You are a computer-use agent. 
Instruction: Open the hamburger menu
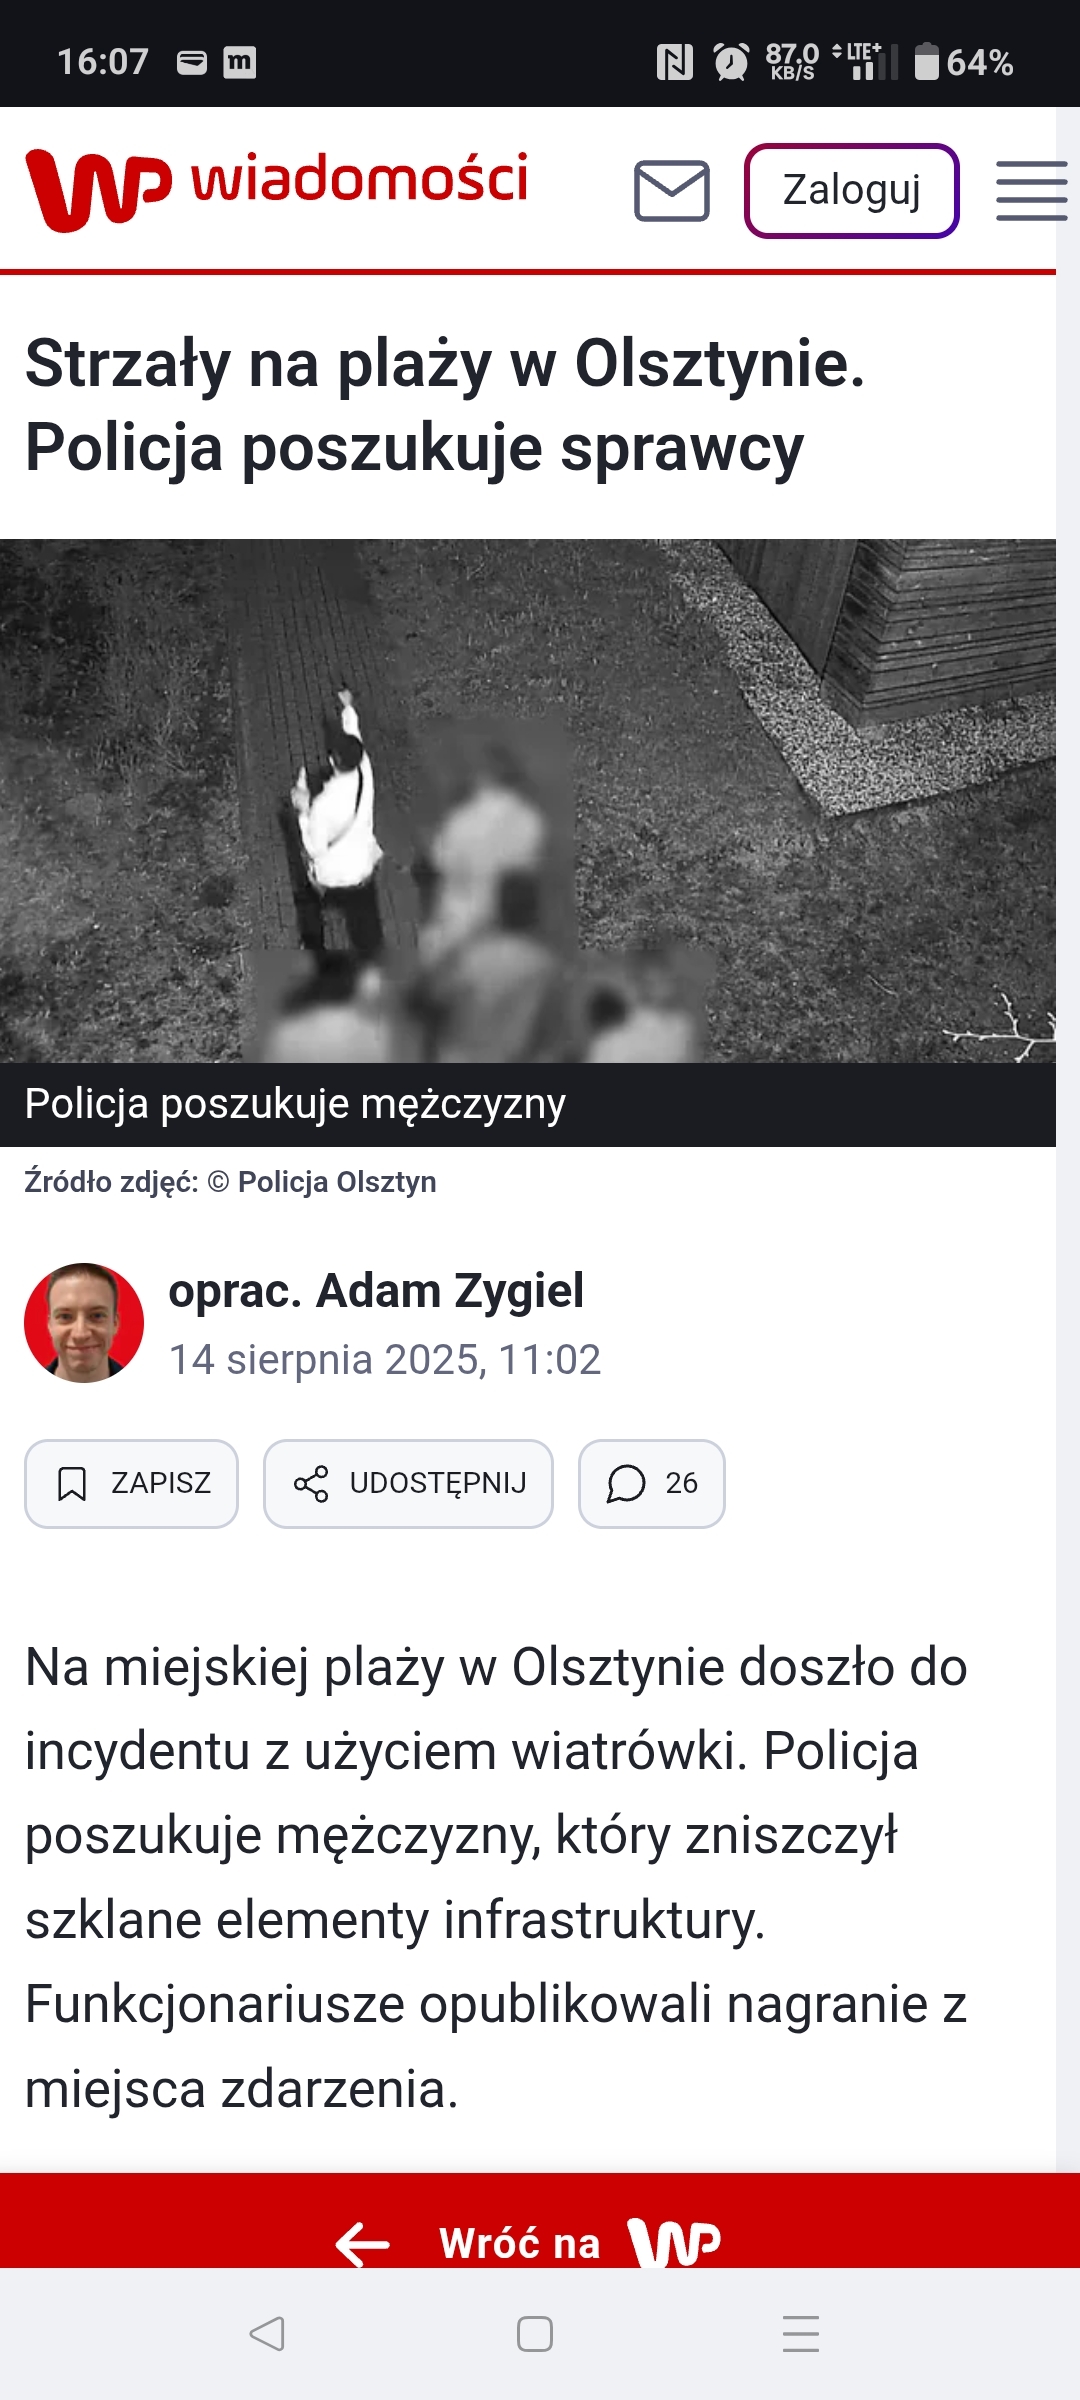pyautogui.click(x=1031, y=190)
